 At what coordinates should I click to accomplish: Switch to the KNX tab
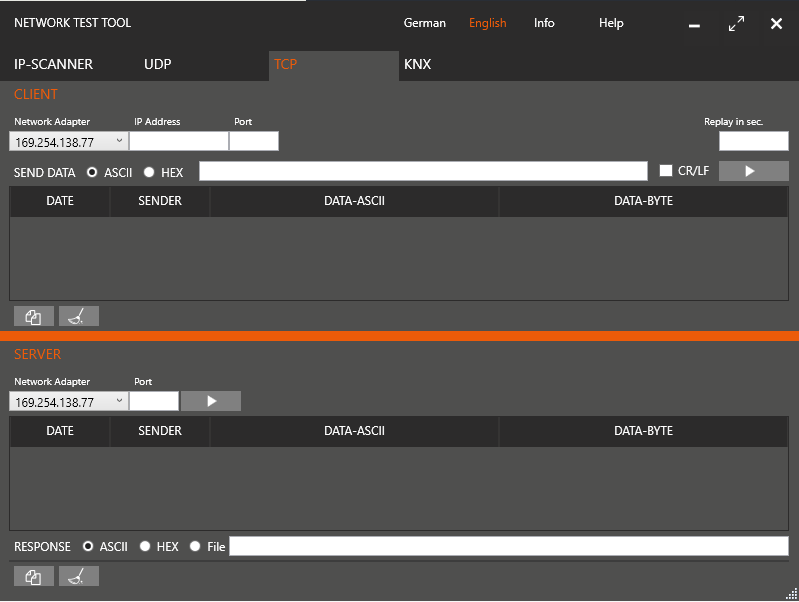(x=417, y=65)
